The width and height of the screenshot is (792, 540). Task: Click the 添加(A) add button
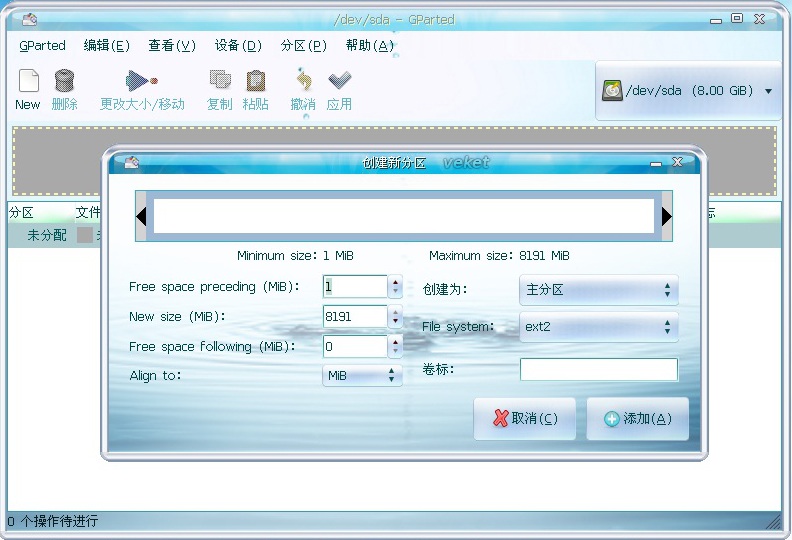pyautogui.click(x=637, y=418)
